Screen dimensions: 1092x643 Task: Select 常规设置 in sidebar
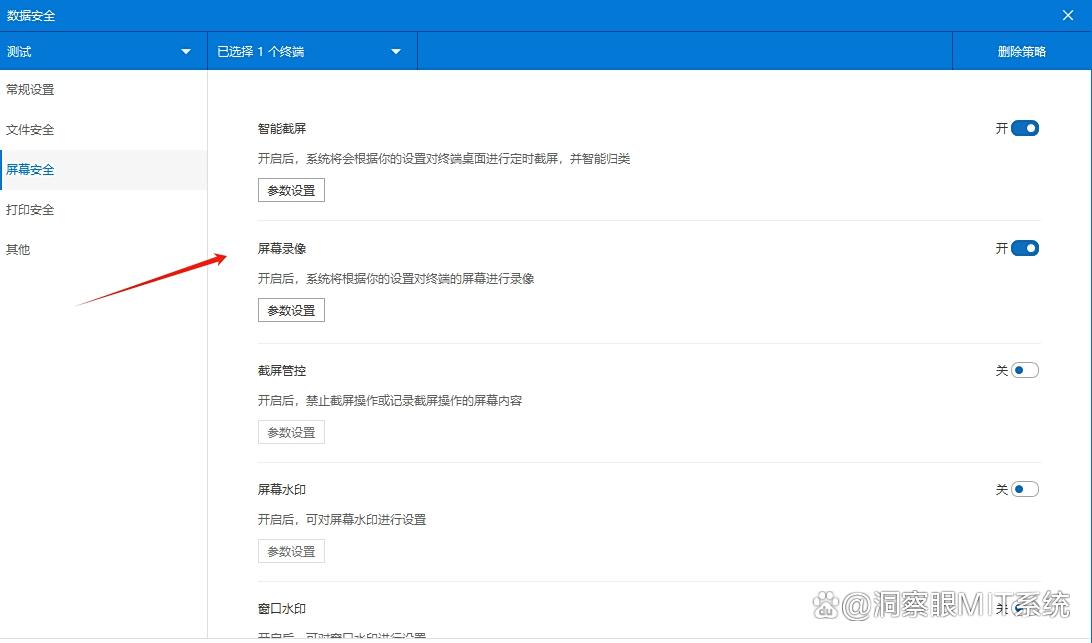(31, 90)
